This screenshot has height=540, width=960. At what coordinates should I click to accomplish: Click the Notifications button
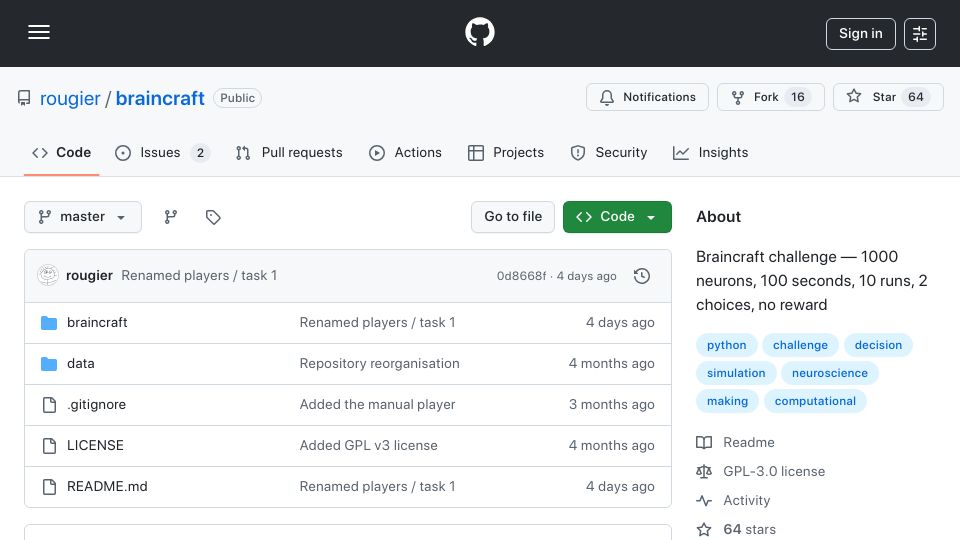click(x=647, y=97)
